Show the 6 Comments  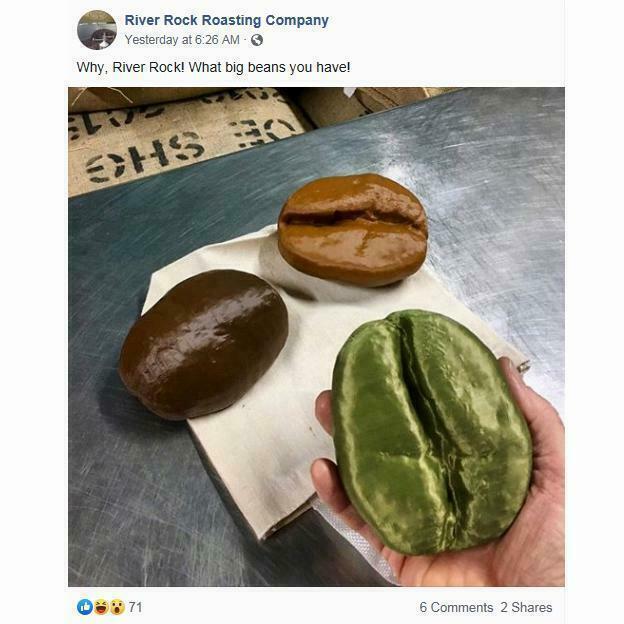coord(456,607)
